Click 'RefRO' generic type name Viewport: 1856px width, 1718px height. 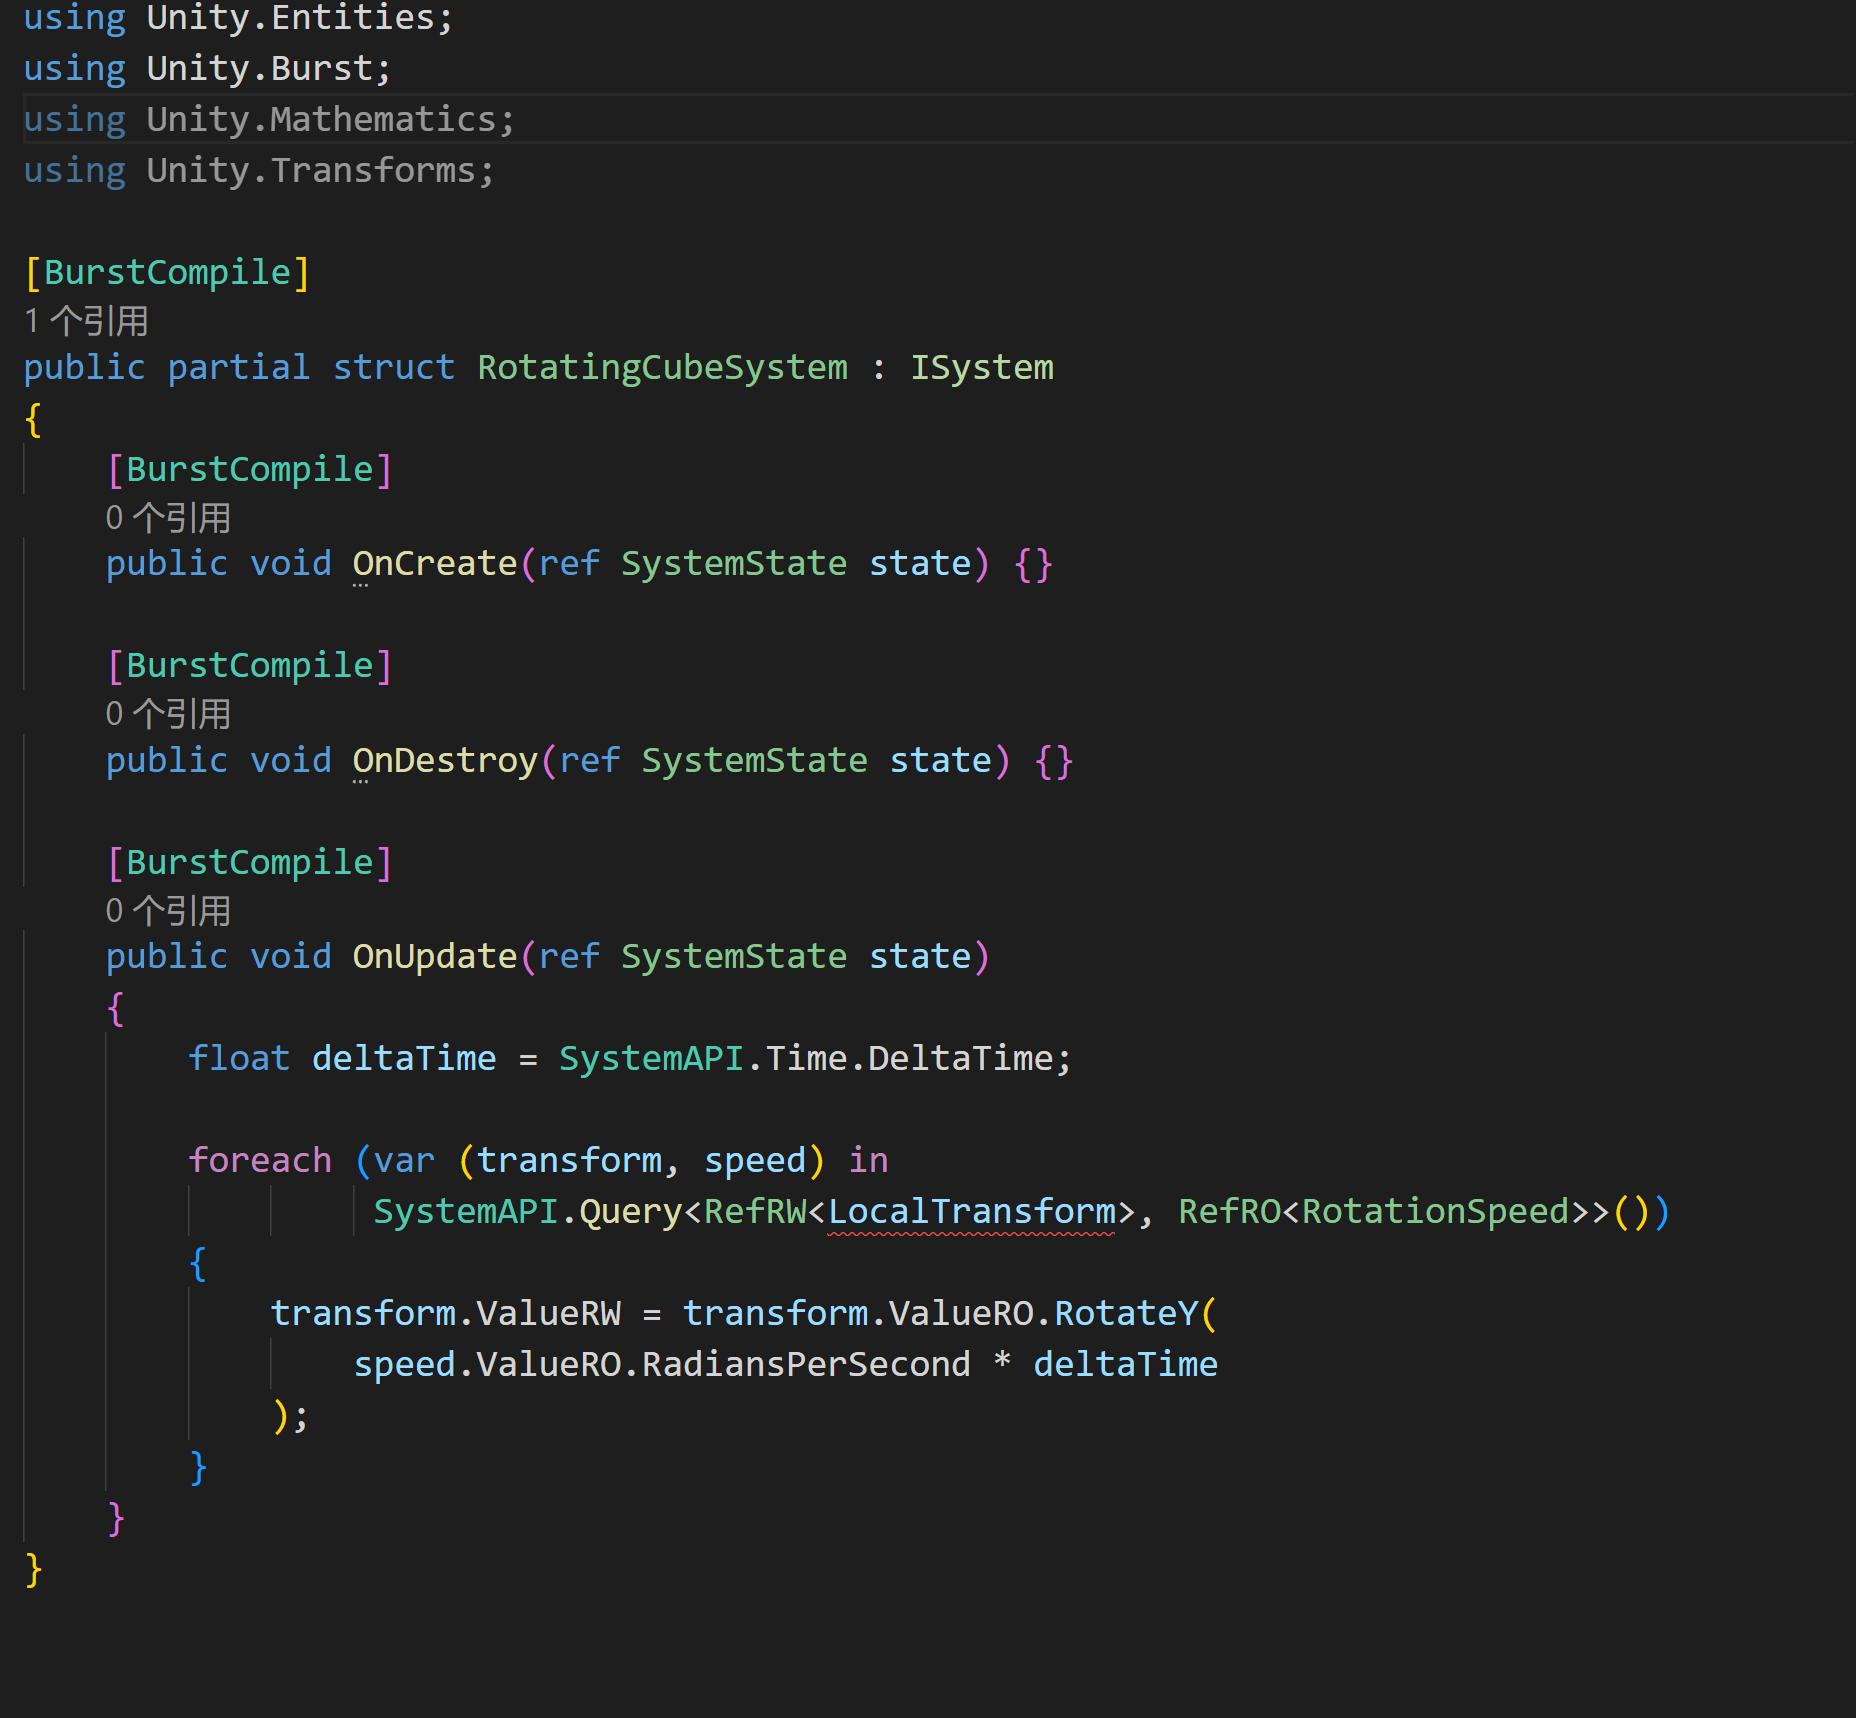[x=1229, y=1211]
